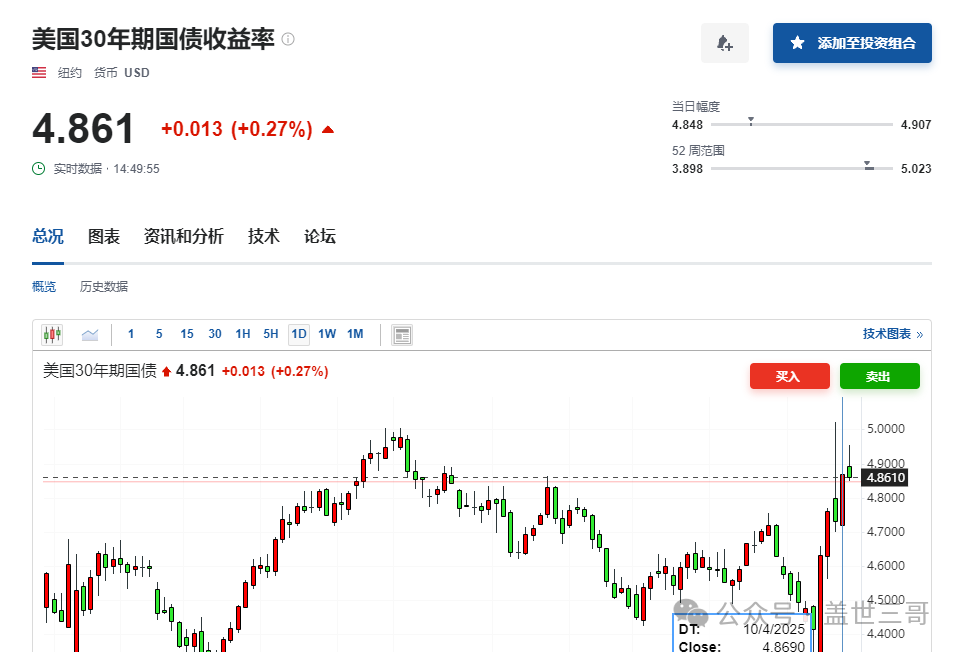Select the 1H timeframe
The height and width of the screenshot is (652, 960).
tap(243, 334)
